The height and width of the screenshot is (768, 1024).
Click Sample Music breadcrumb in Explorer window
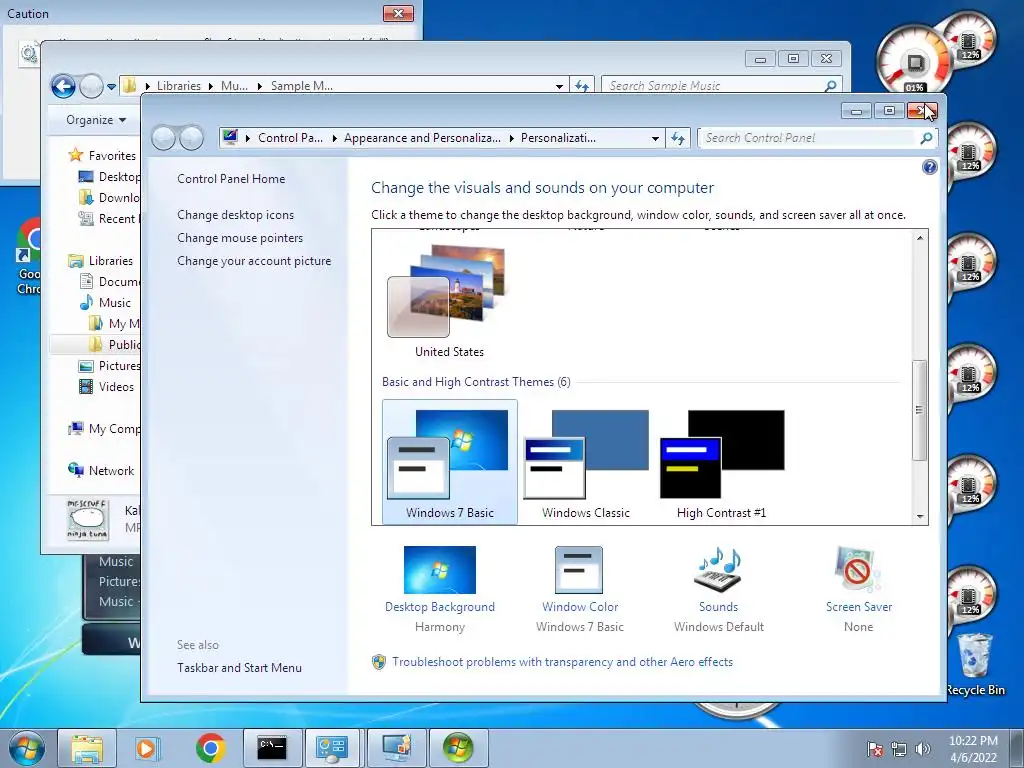302,86
